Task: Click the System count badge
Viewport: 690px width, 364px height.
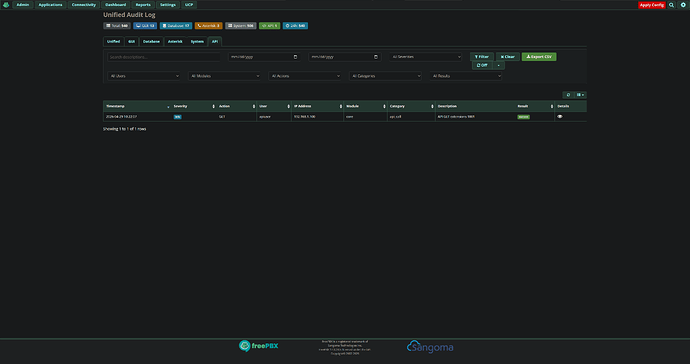Action: 241,26
